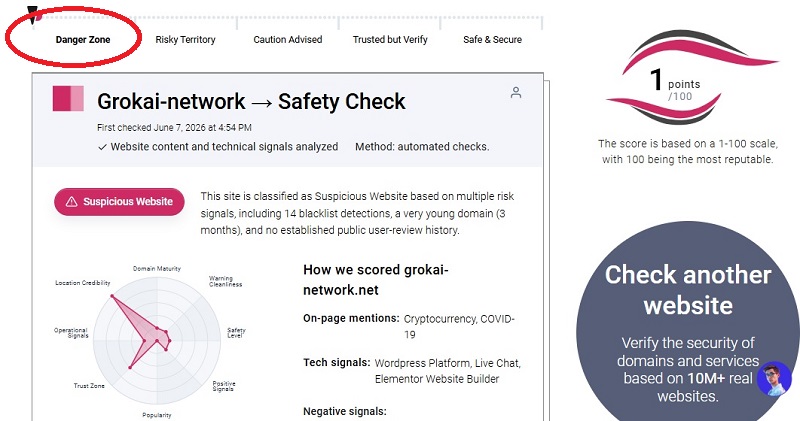The height and width of the screenshot is (421, 800).
Task: Click the Operational Signals chart label
Action: 71,333
